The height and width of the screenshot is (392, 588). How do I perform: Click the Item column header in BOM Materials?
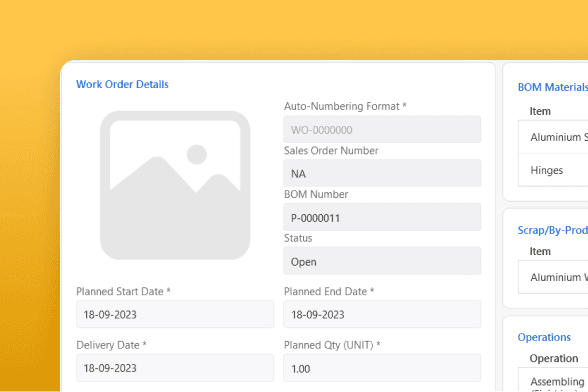pos(540,111)
